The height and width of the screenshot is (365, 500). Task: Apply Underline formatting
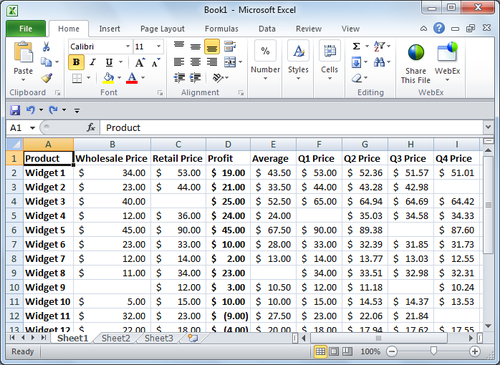[x=109, y=62]
